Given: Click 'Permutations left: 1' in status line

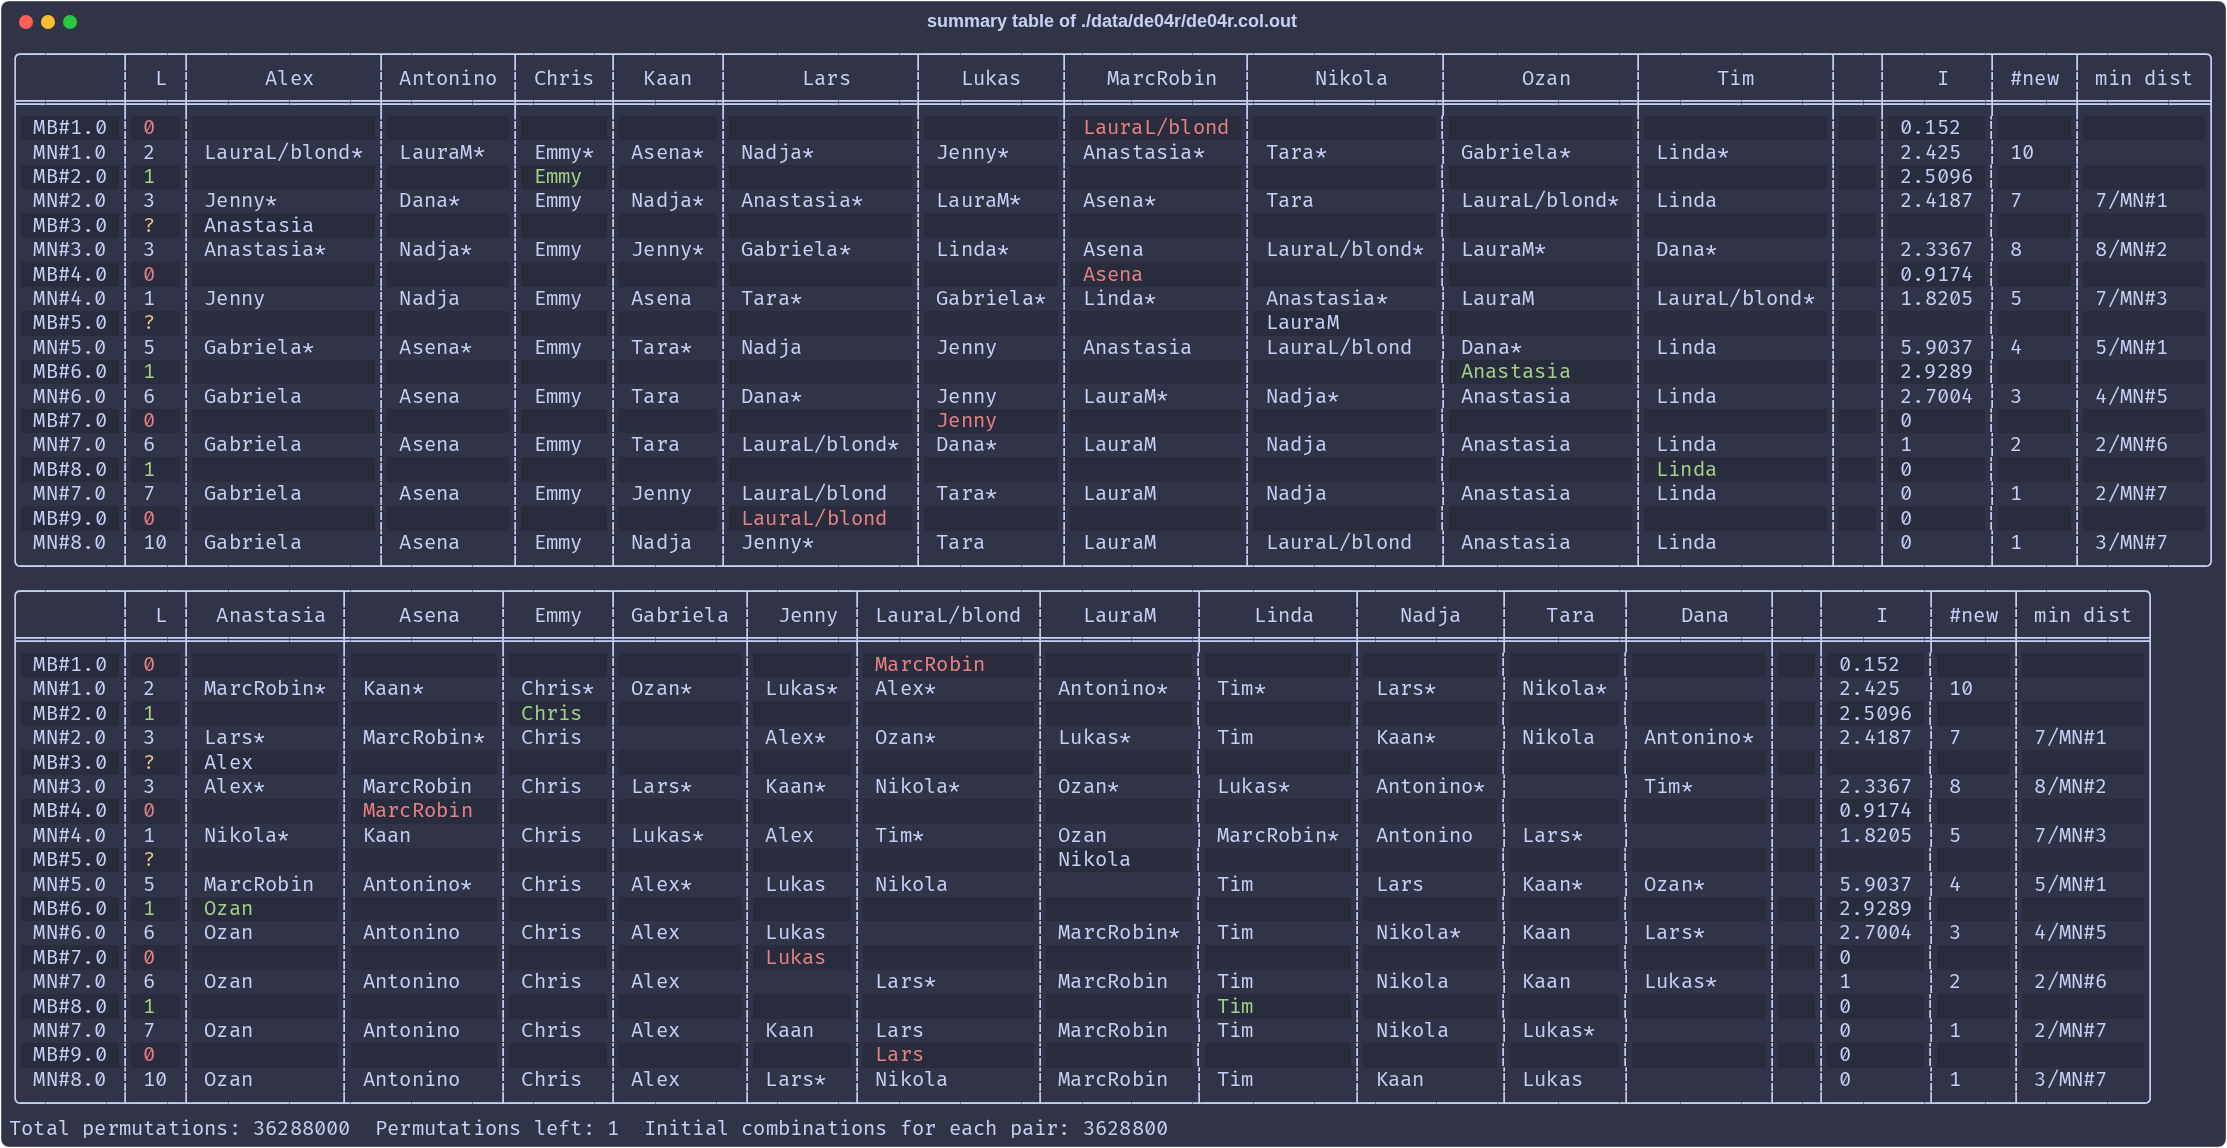Looking at the screenshot, I should pos(496,1128).
